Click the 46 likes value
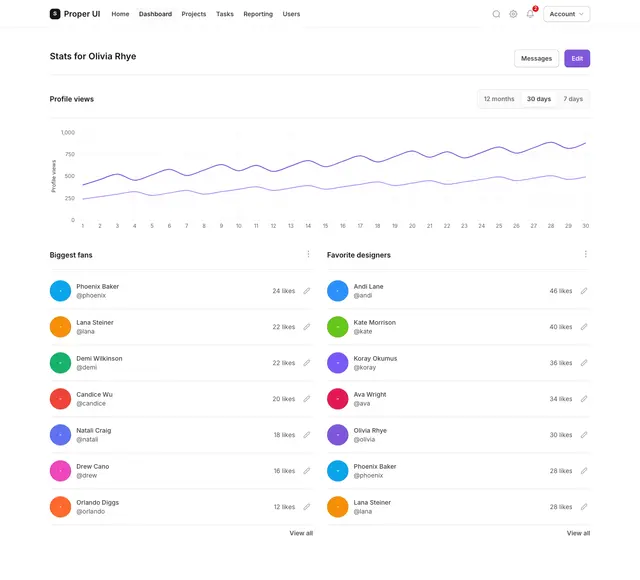The width and height of the screenshot is (640, 580). (560, 291)
